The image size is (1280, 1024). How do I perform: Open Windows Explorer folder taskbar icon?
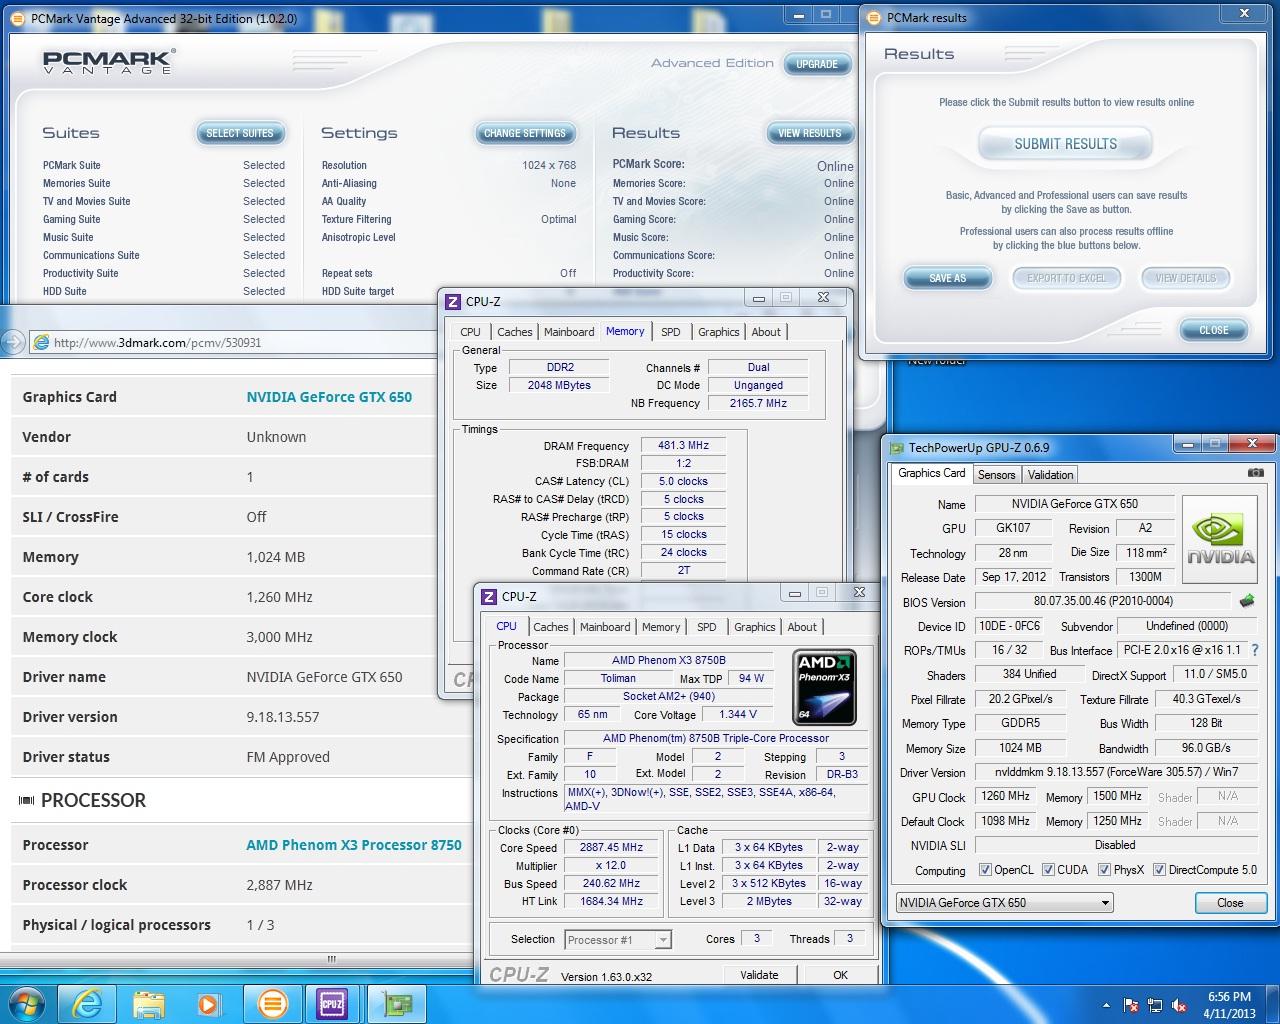click(148, 1003)
